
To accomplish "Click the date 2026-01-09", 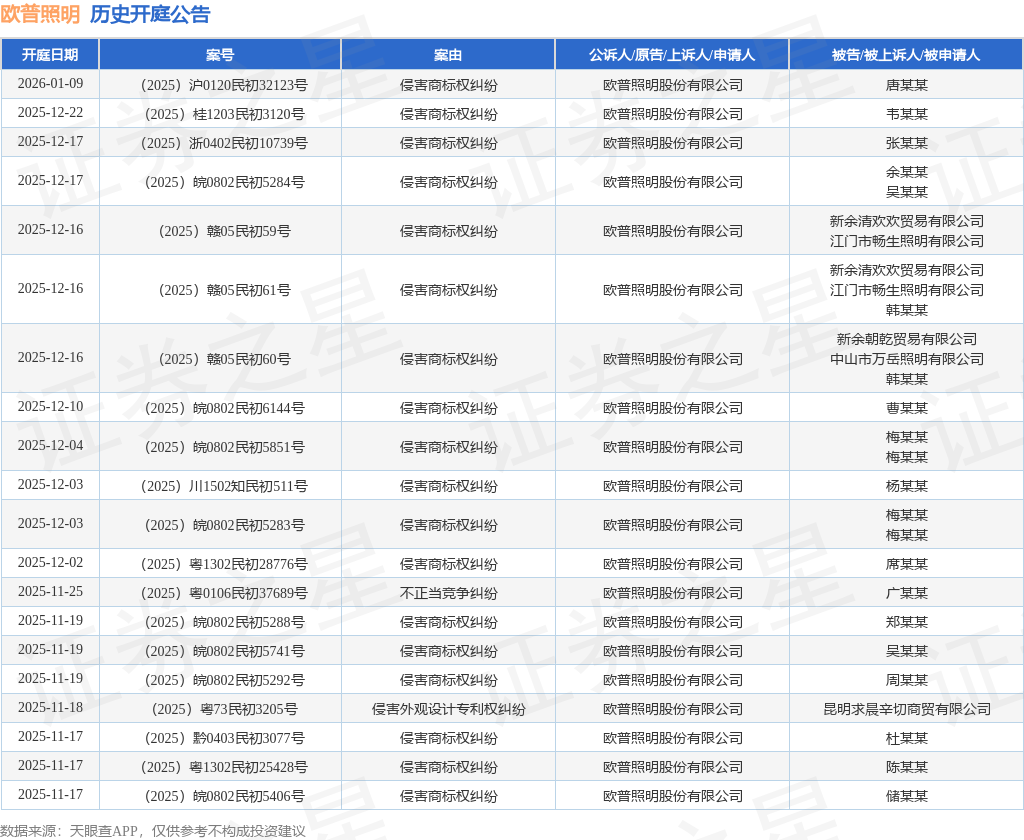I will 50,84.
